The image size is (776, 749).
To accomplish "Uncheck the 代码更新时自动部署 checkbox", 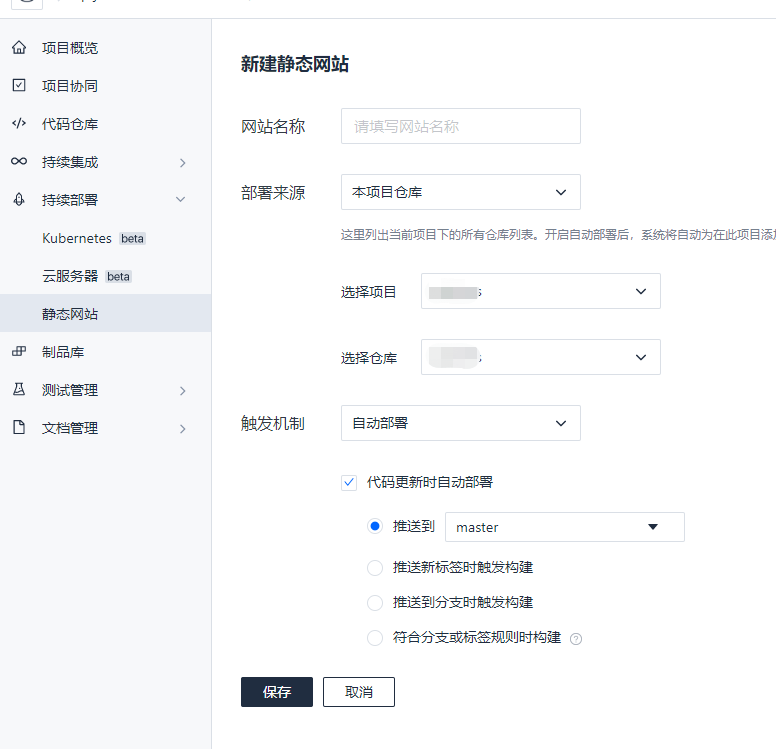I will pos(349,482).
